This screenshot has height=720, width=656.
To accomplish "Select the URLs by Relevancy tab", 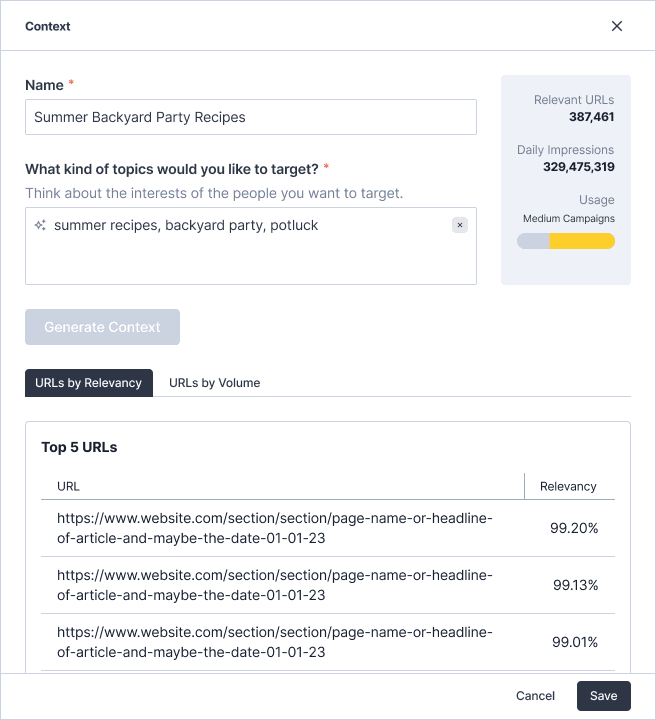I will [x=89, y=383].
